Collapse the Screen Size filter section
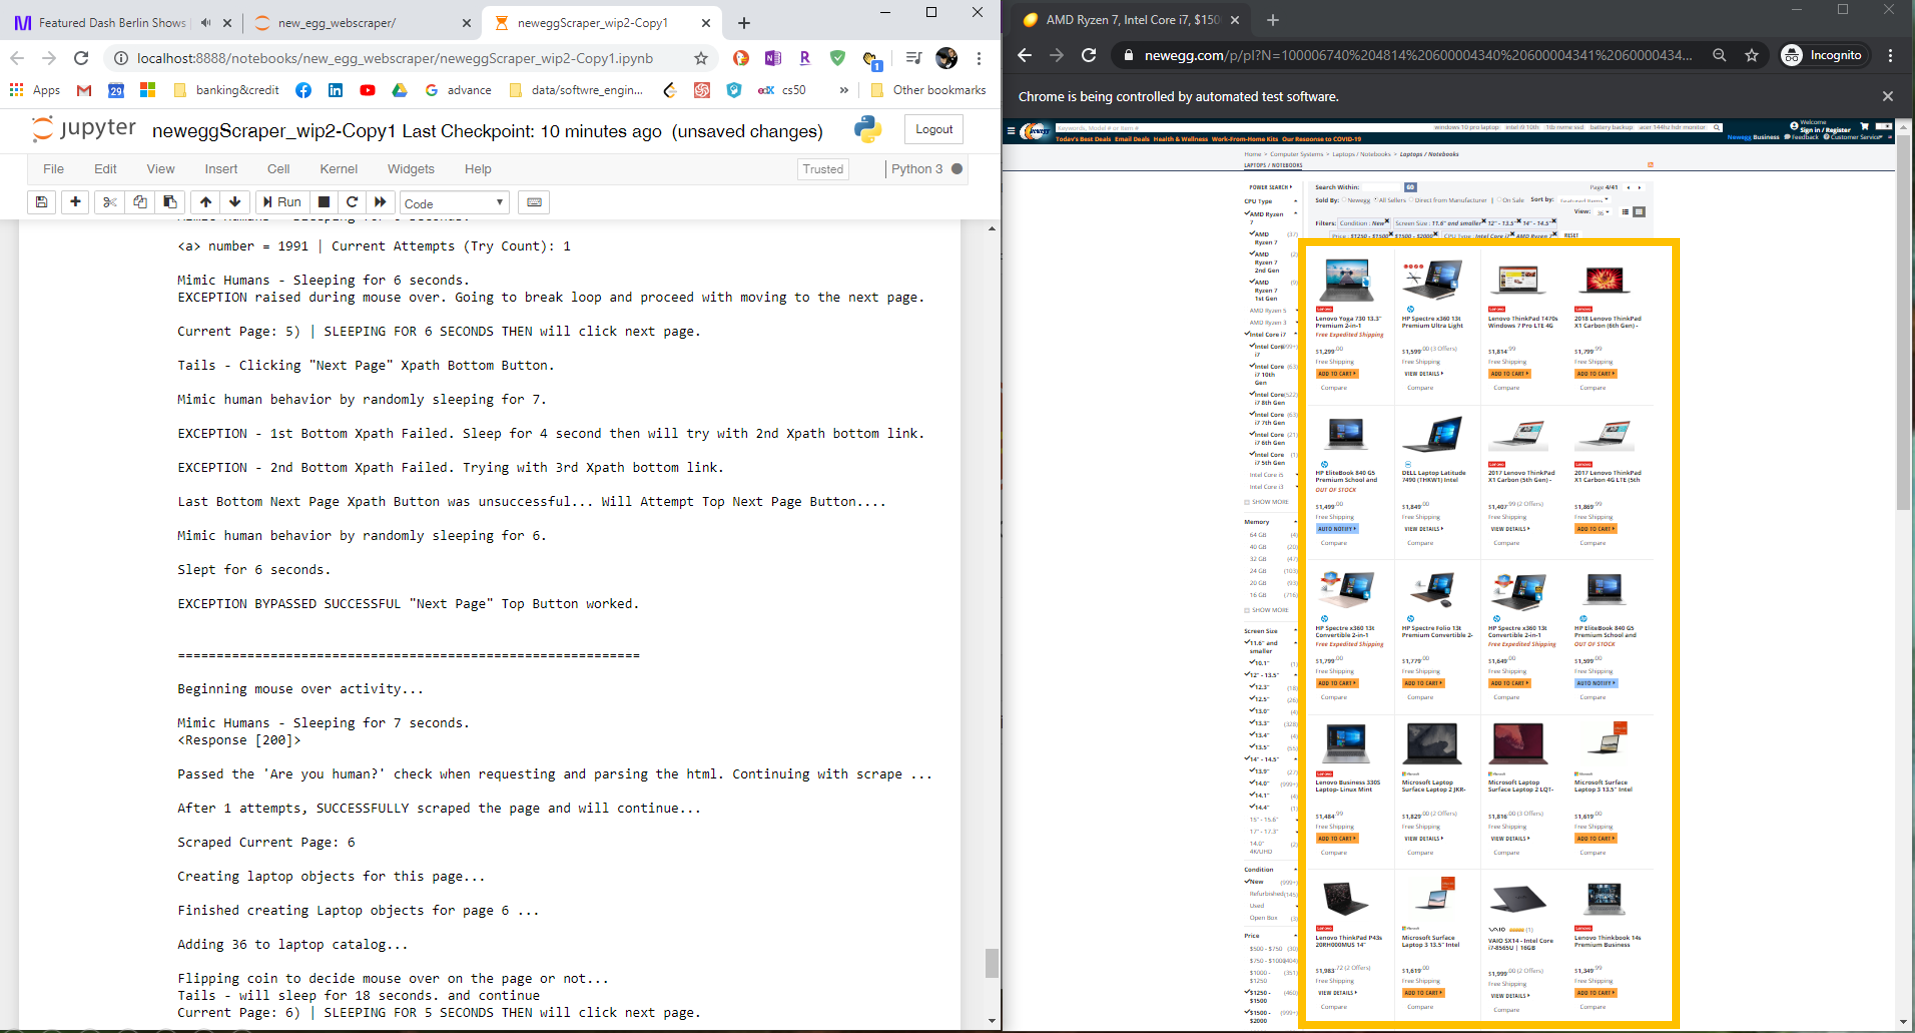 click(x=1296, y=631)
